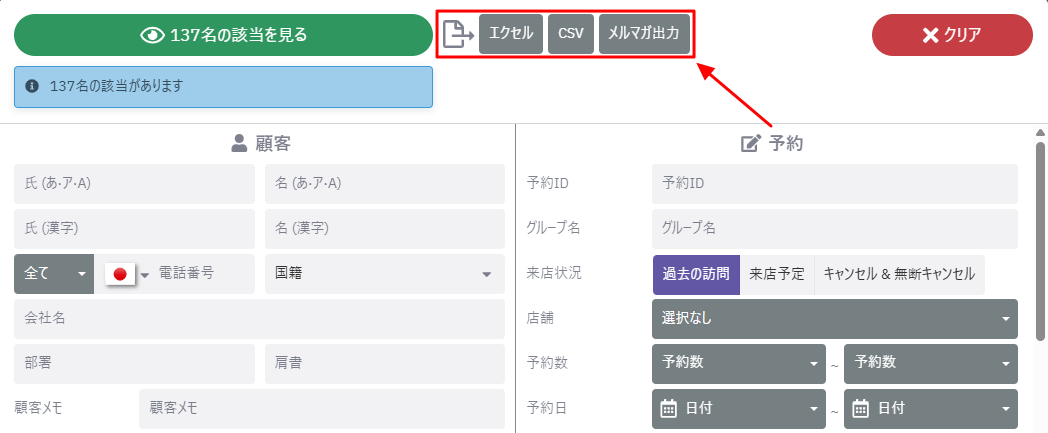Focus the 氏 (あ·ア·A) field

(x=134, y=184)
